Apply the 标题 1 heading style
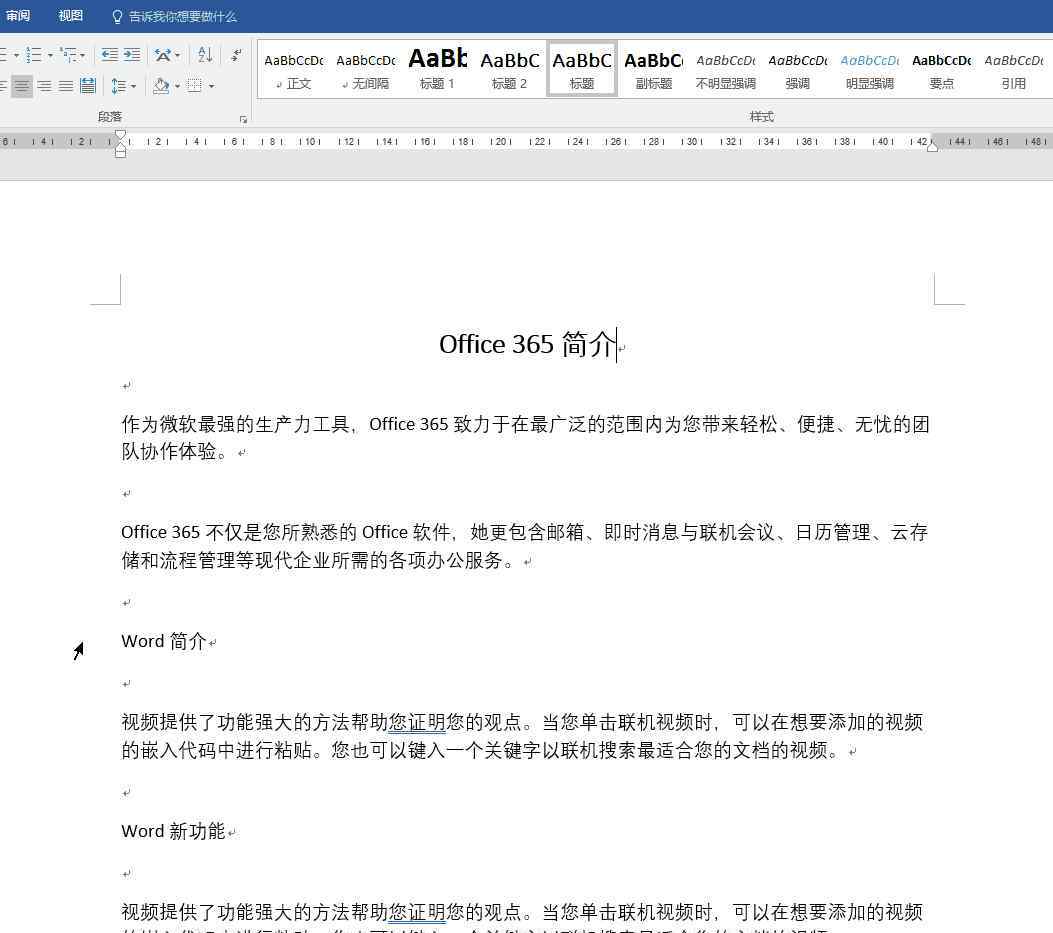This screenshot has width=1053, height=933. 438,70
